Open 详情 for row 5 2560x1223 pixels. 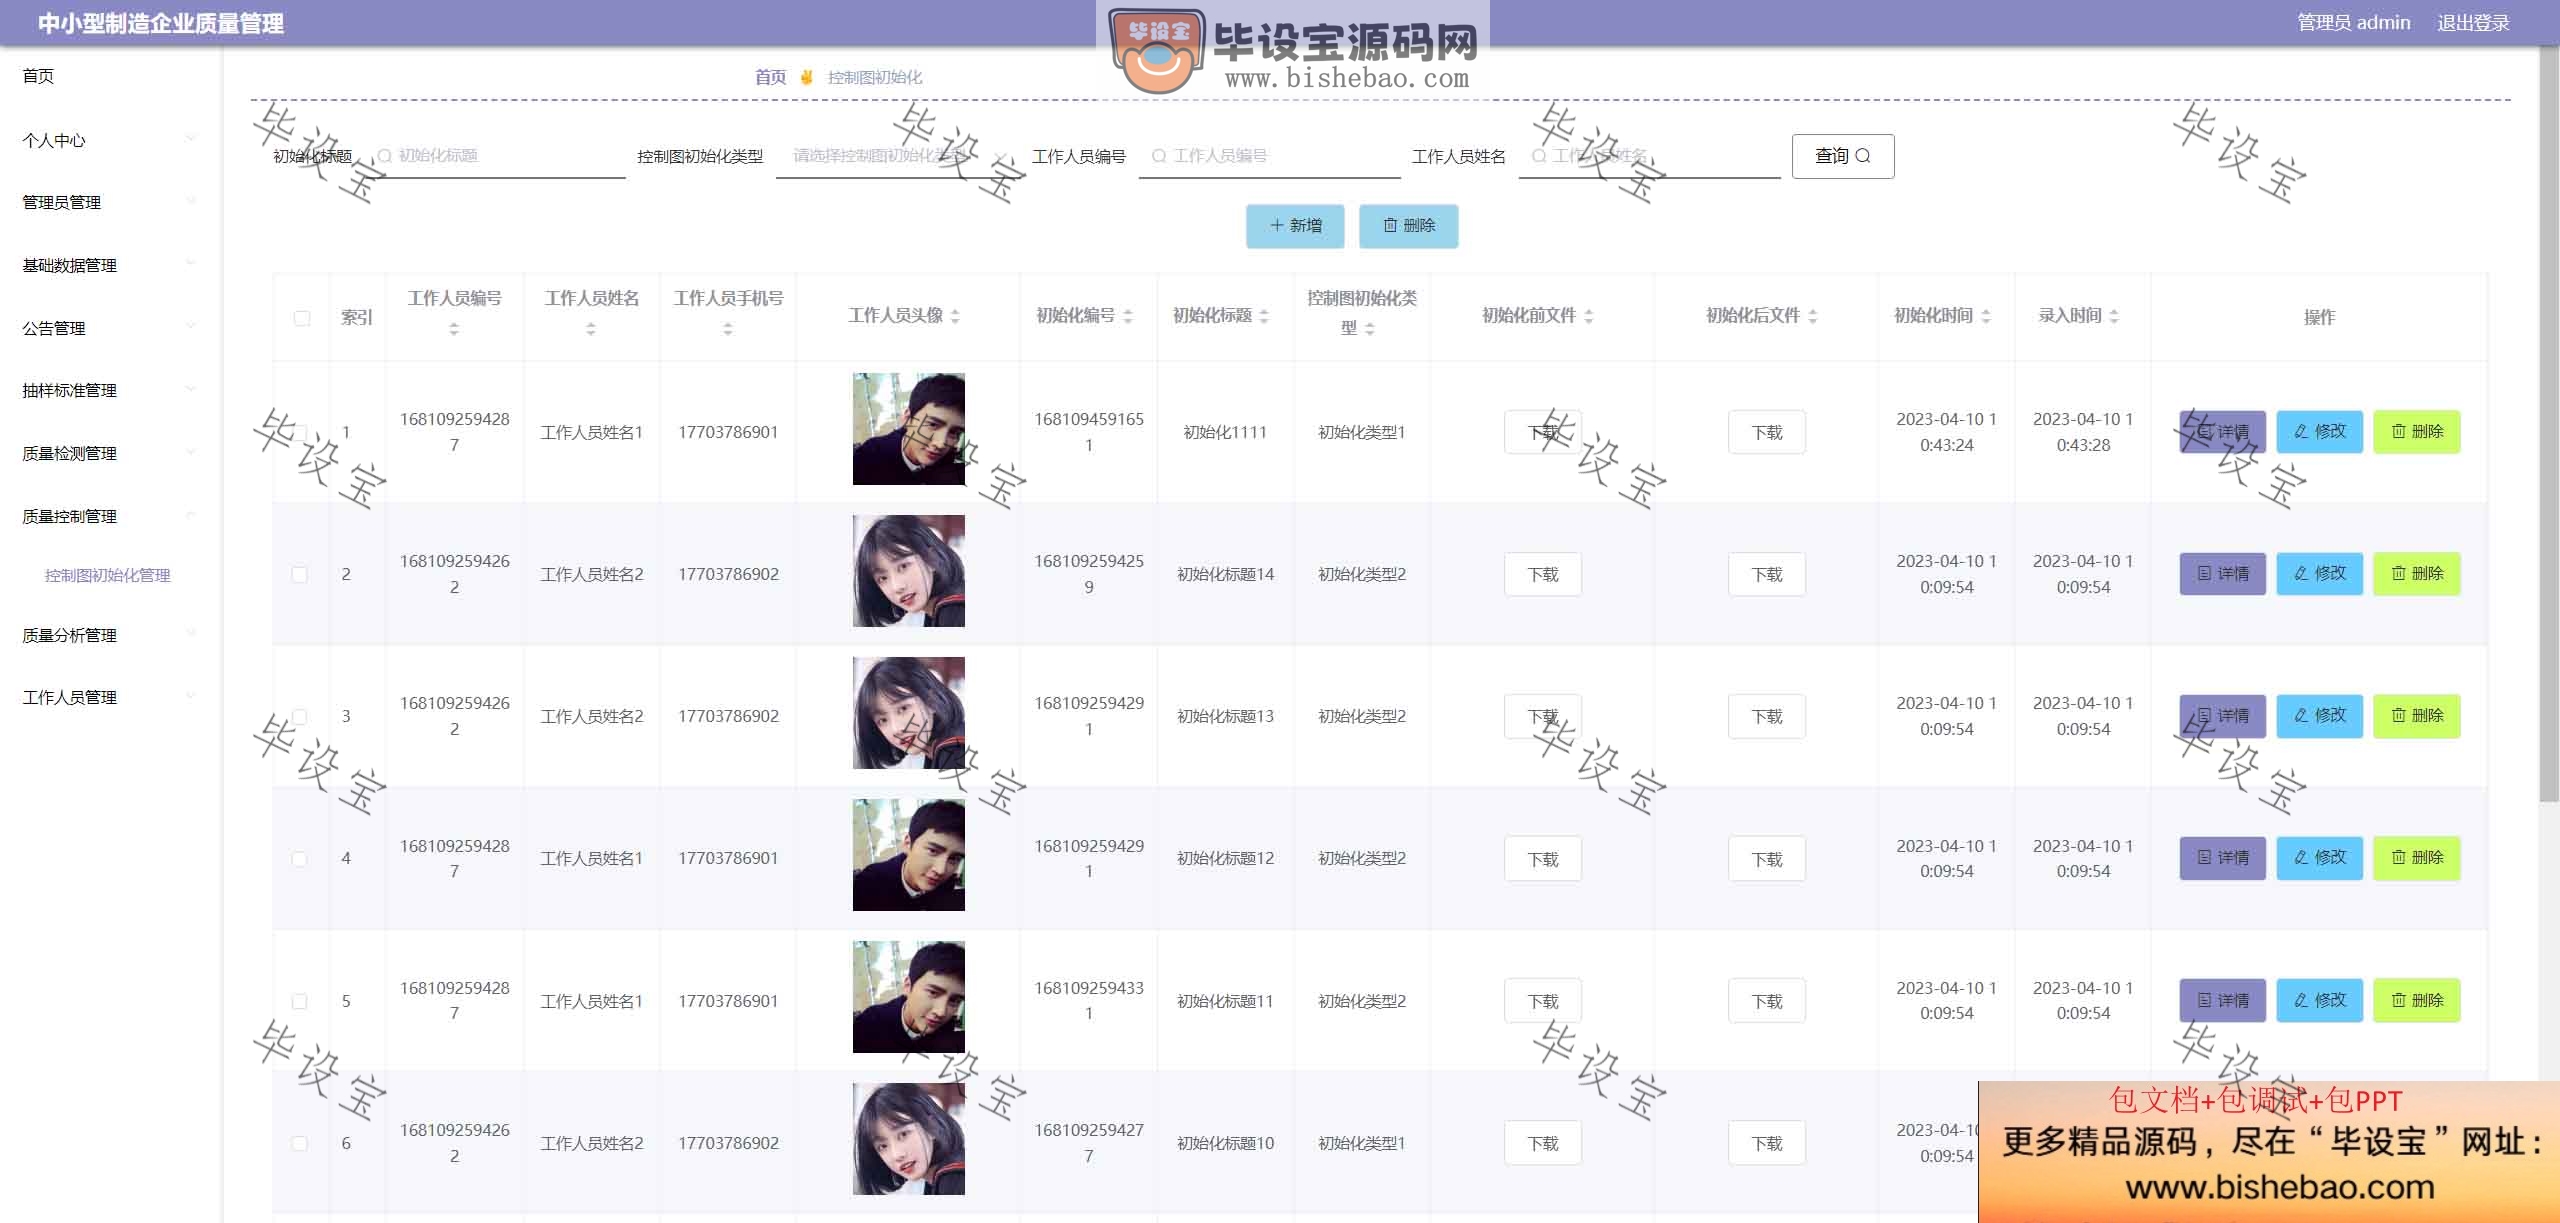coord(2222,1000)
